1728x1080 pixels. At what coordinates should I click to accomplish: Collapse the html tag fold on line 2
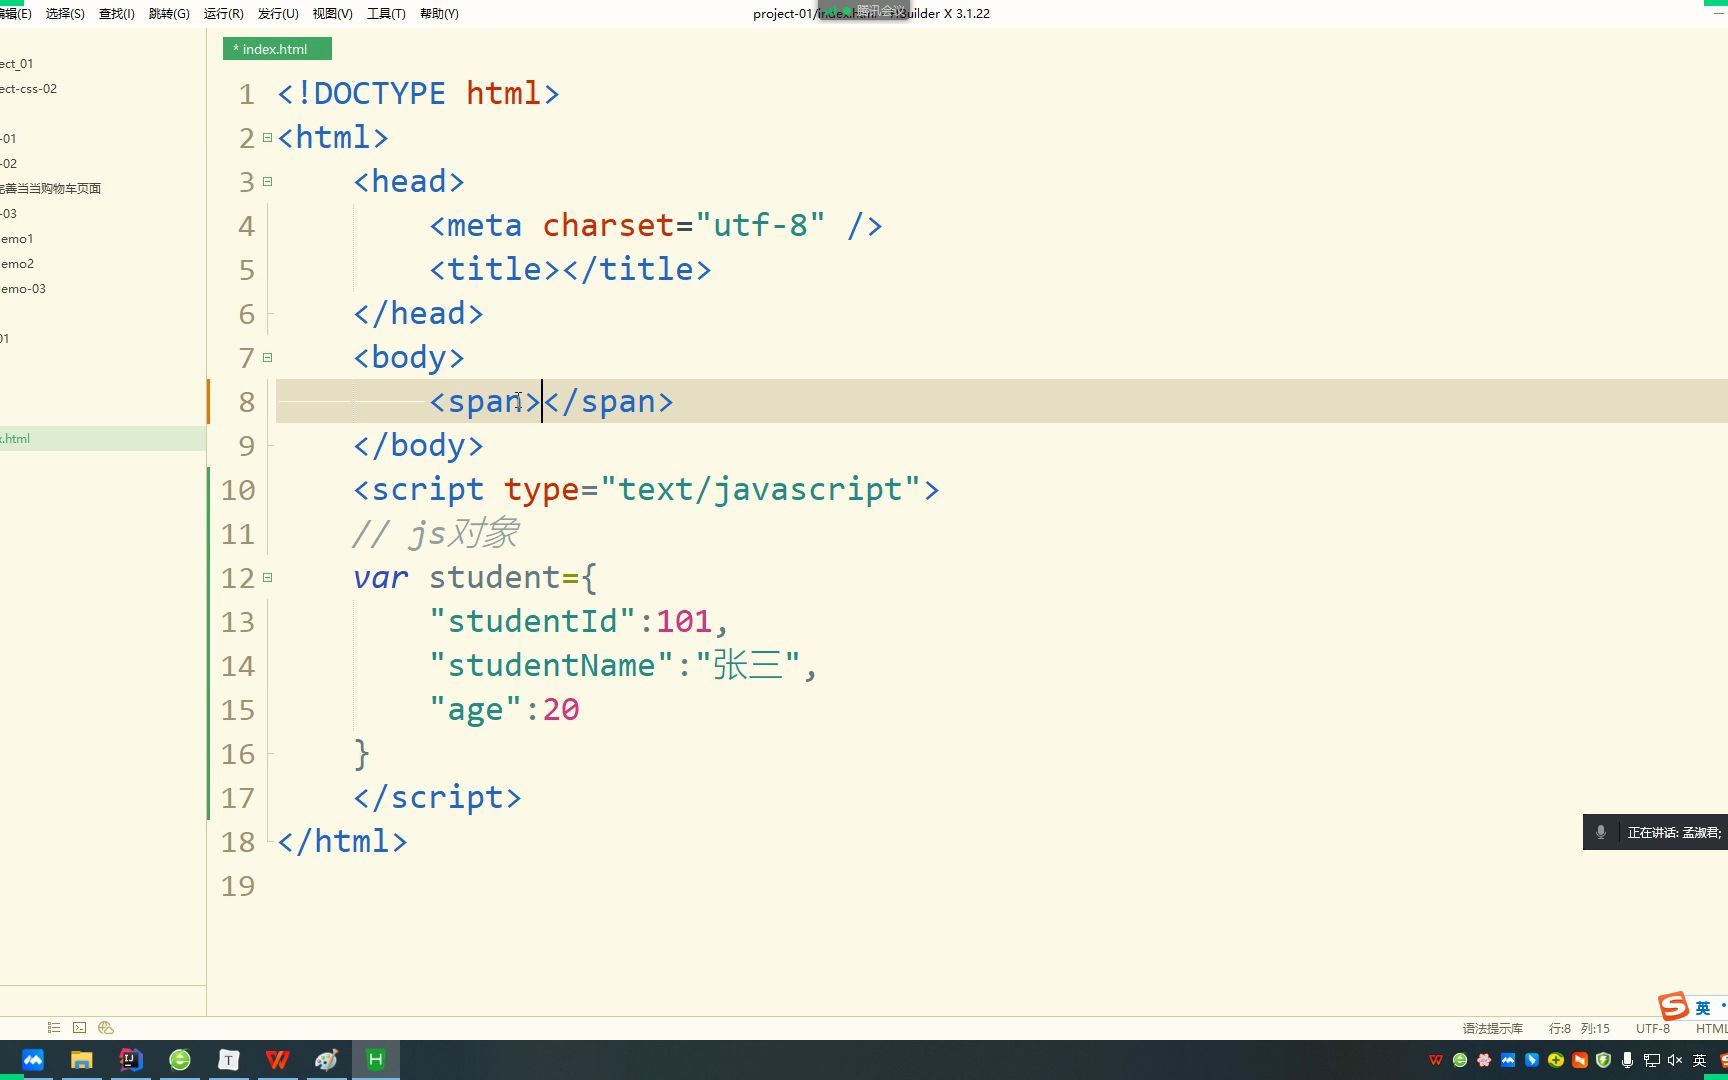tap(267, 138)
